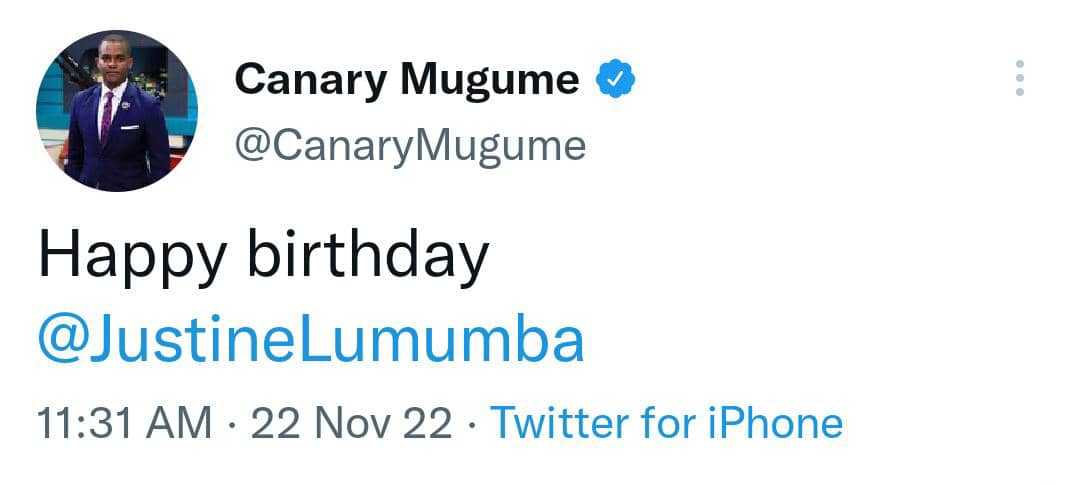The image size is (1080, 485).
Task: Click the Twitter for iPhone source link
Action: [x=666, y=423]
